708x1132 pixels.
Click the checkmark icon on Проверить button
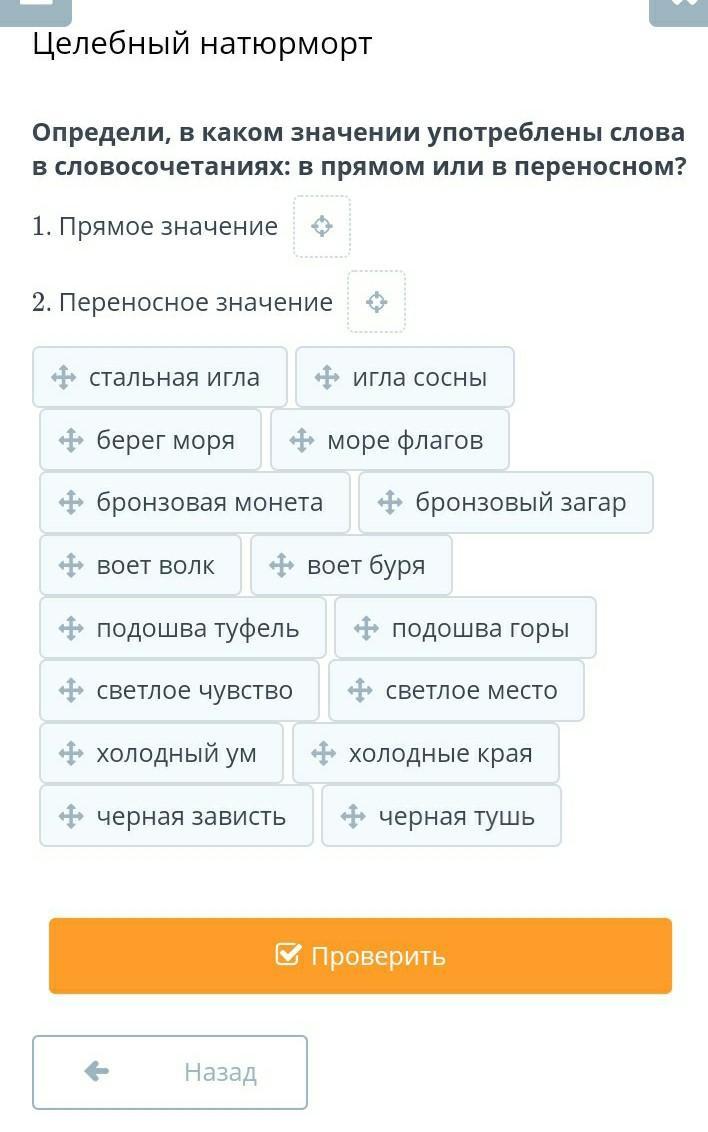(x=287, y=954)
